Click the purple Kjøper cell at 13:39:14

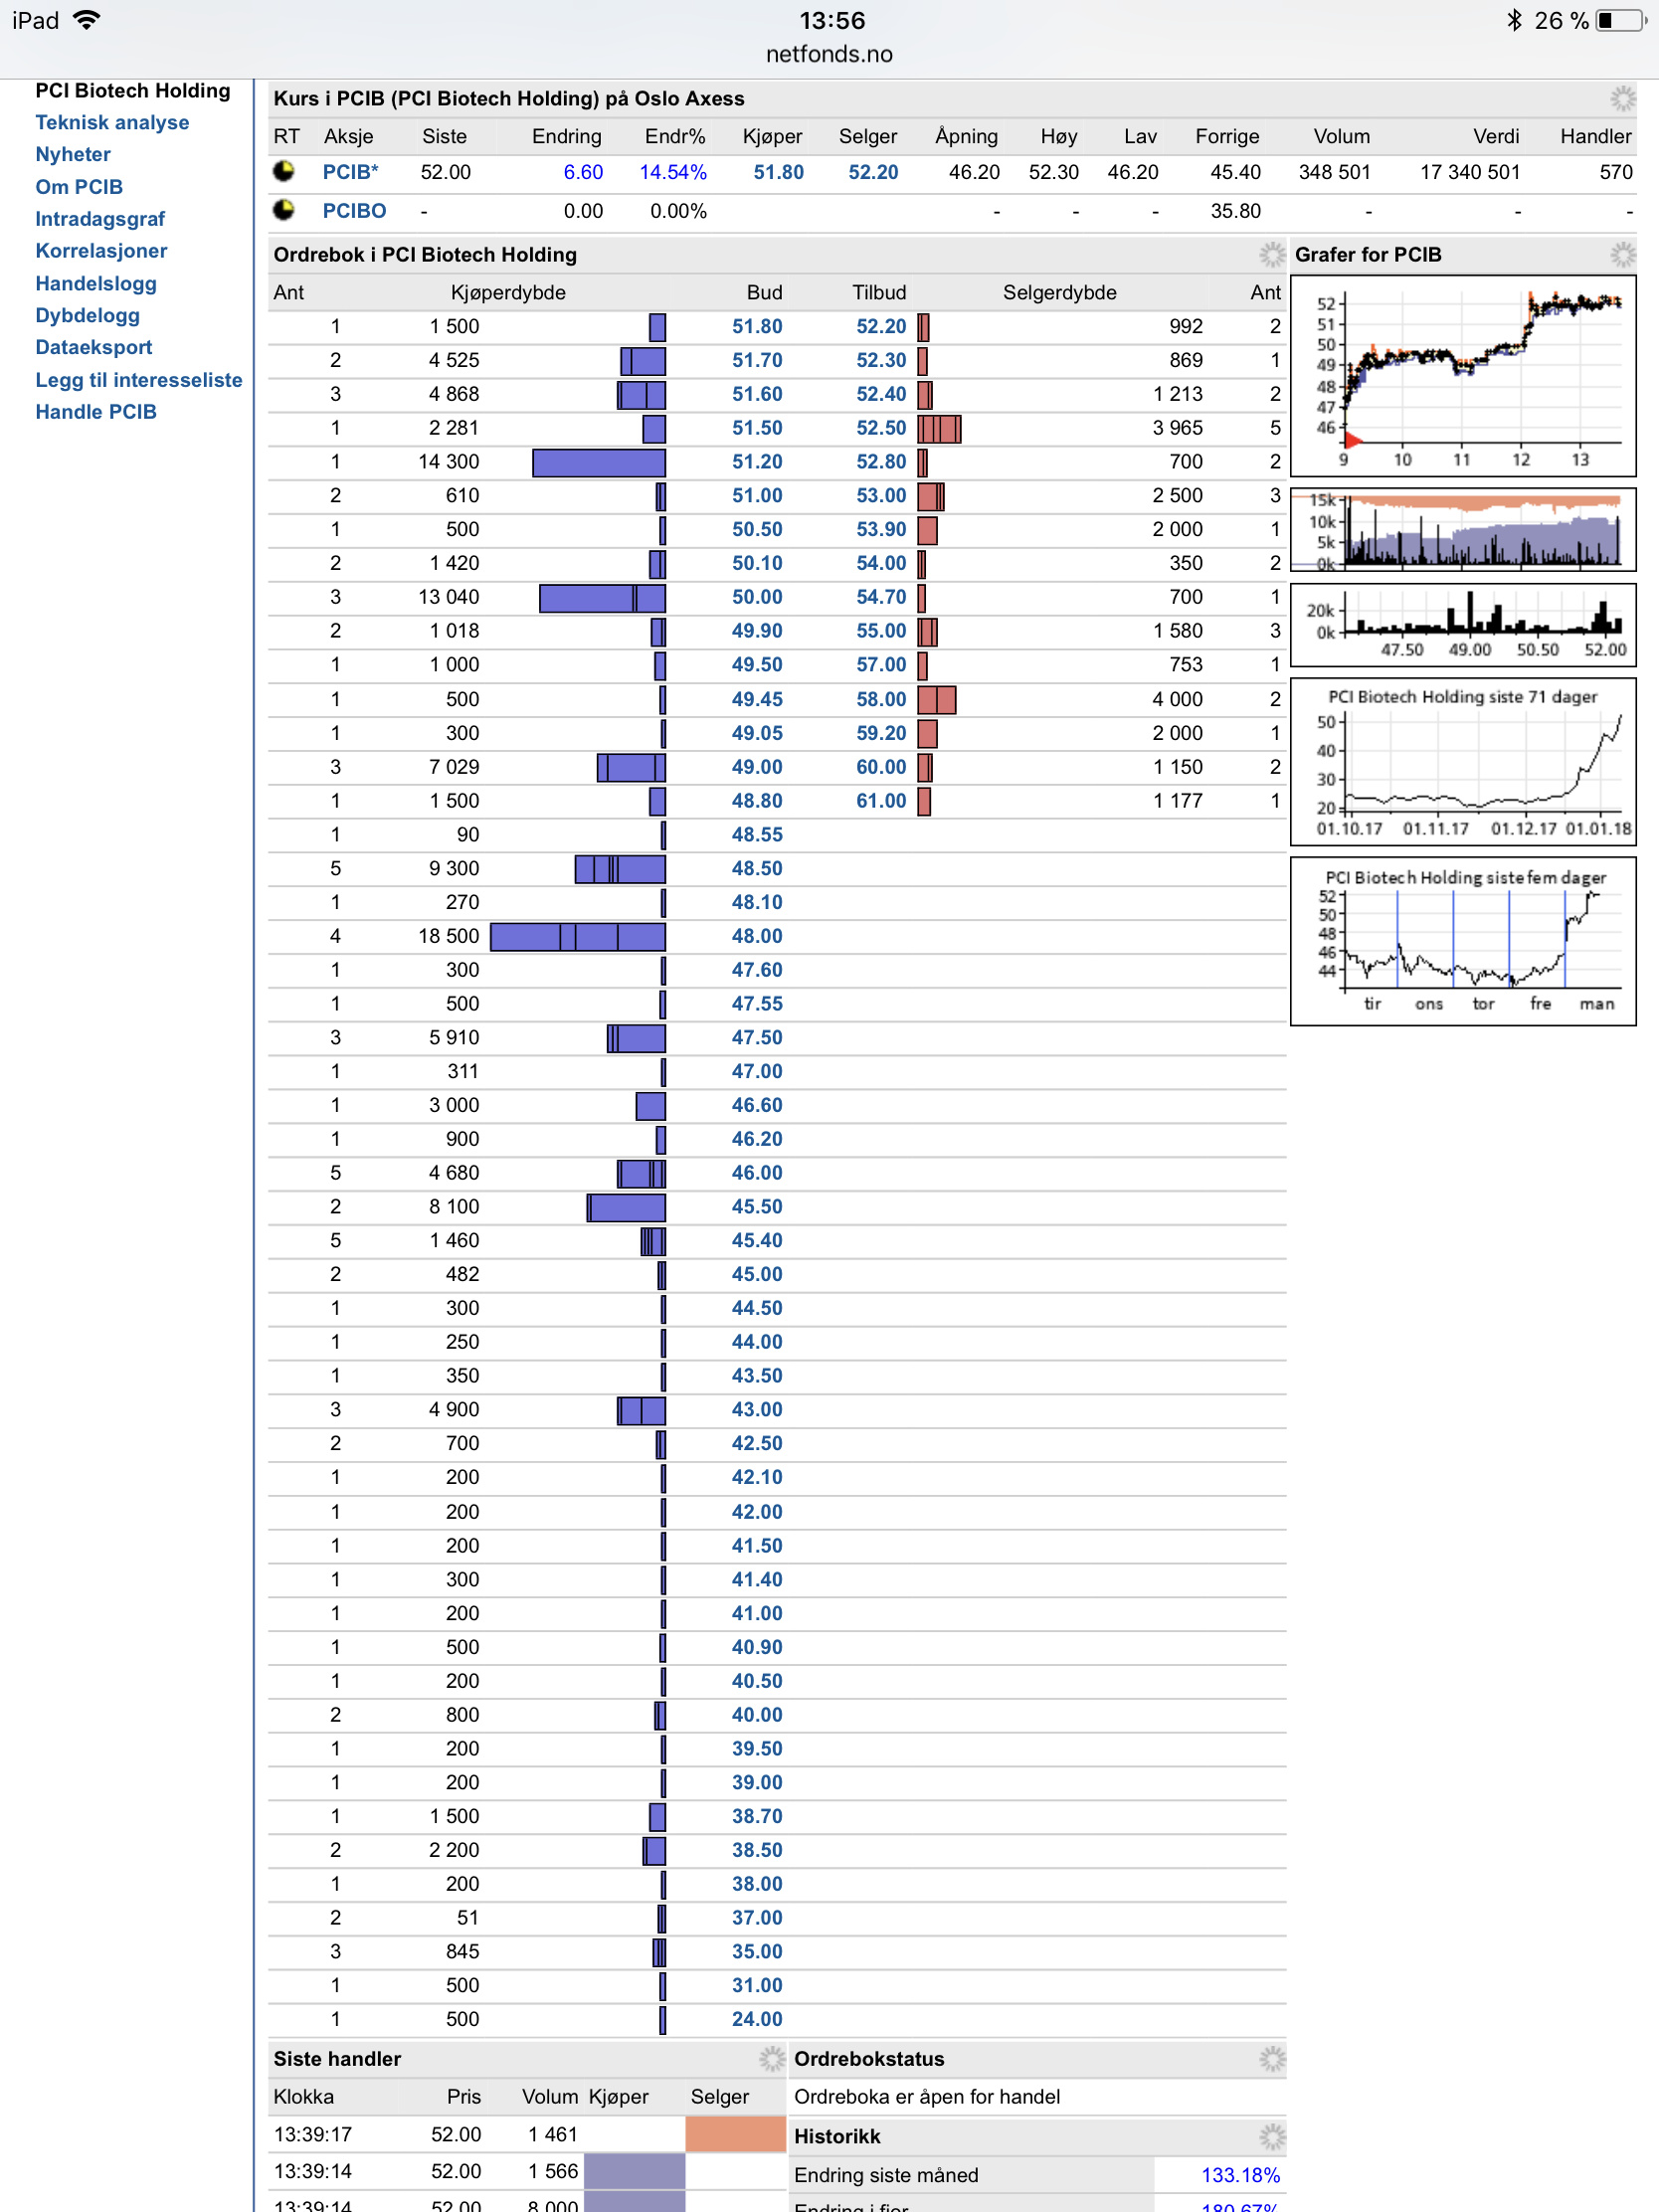tap(634, 2171)
